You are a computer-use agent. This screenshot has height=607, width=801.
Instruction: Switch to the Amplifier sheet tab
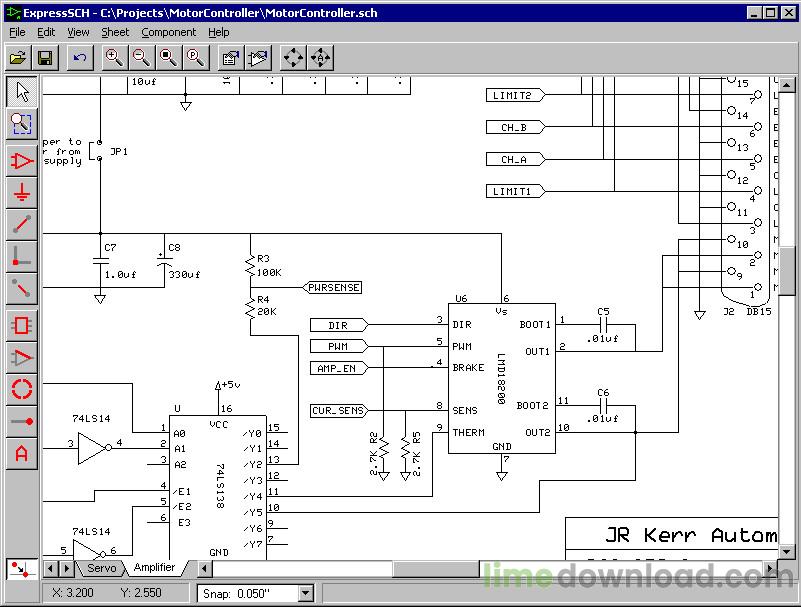(x=154, y=568)
